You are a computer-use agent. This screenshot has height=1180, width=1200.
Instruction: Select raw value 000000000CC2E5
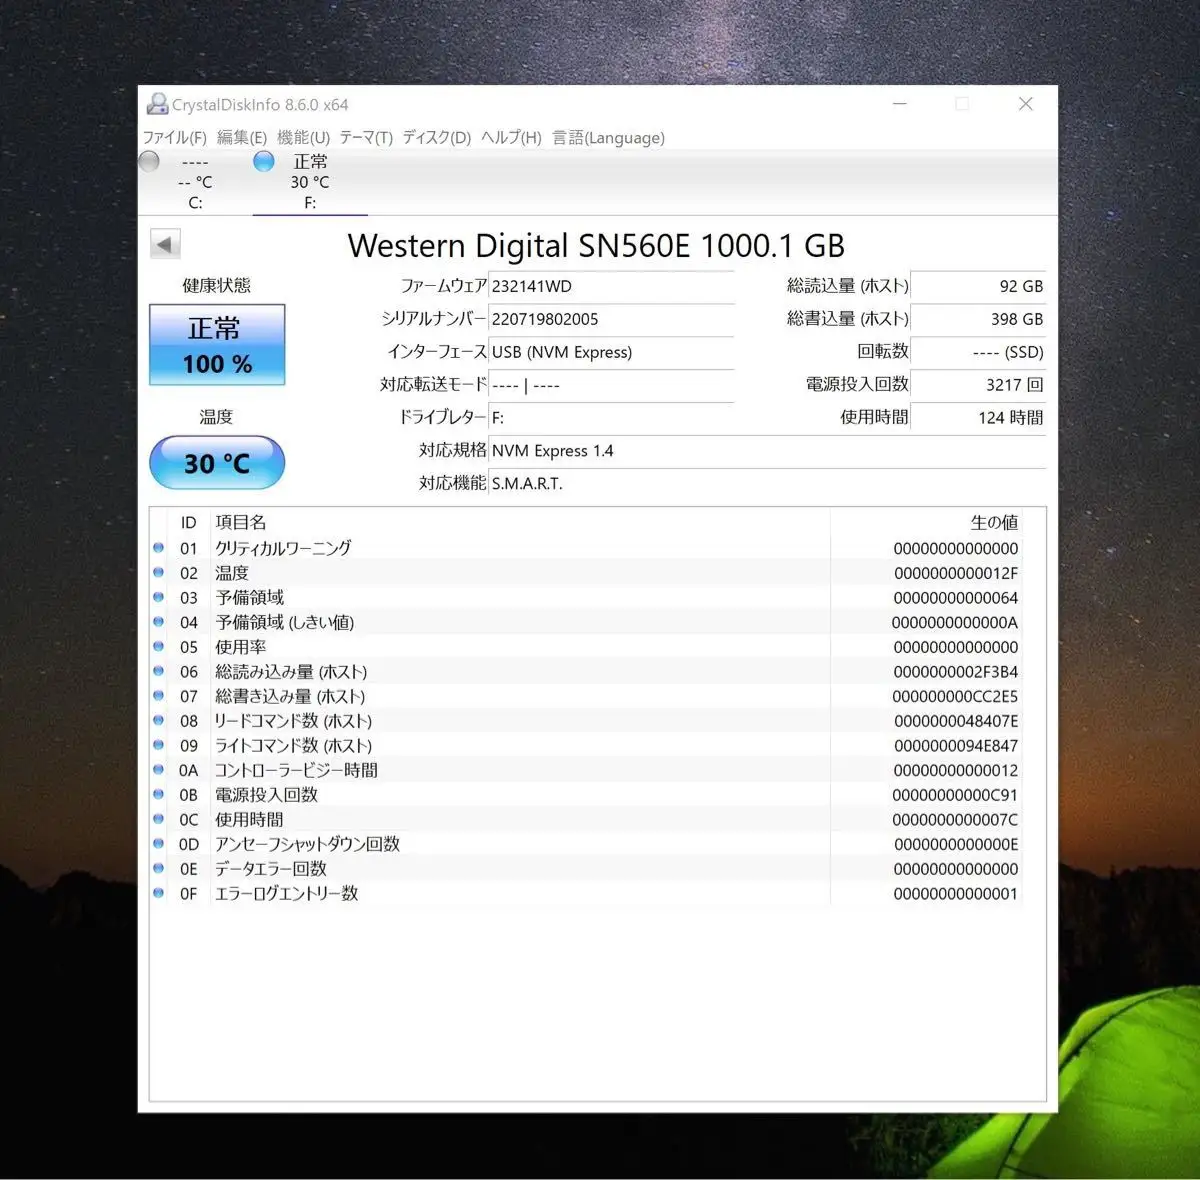[x=956, y=696]
